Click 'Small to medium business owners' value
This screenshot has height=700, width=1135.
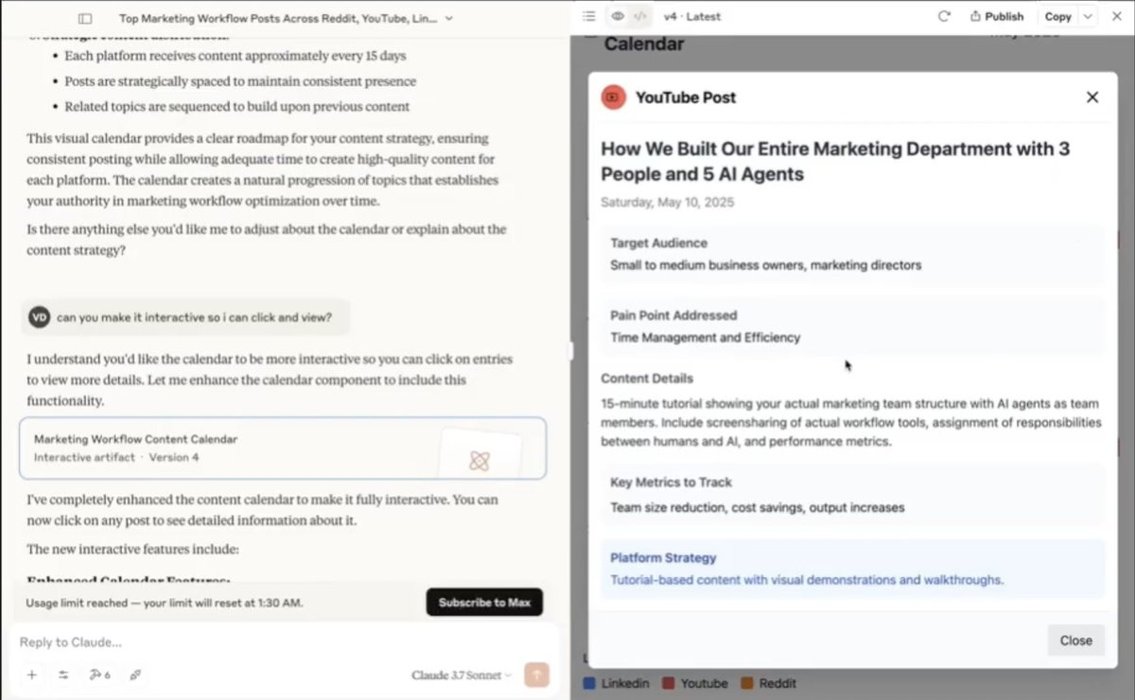(765, 265)
